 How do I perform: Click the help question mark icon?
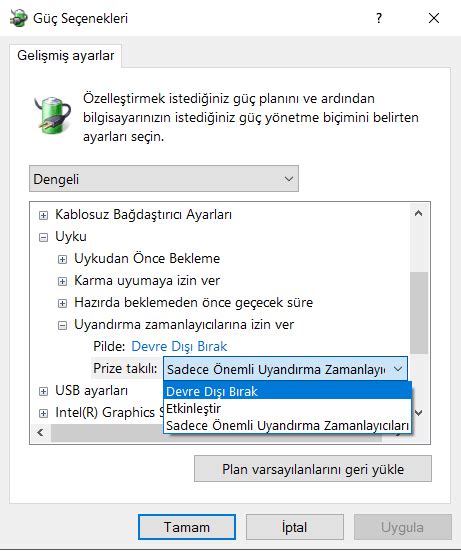[x=379, y=18]
